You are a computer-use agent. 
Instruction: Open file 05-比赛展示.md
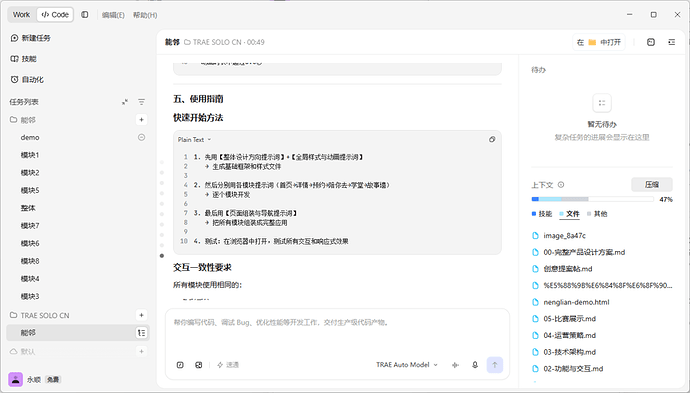click(564, 319)
